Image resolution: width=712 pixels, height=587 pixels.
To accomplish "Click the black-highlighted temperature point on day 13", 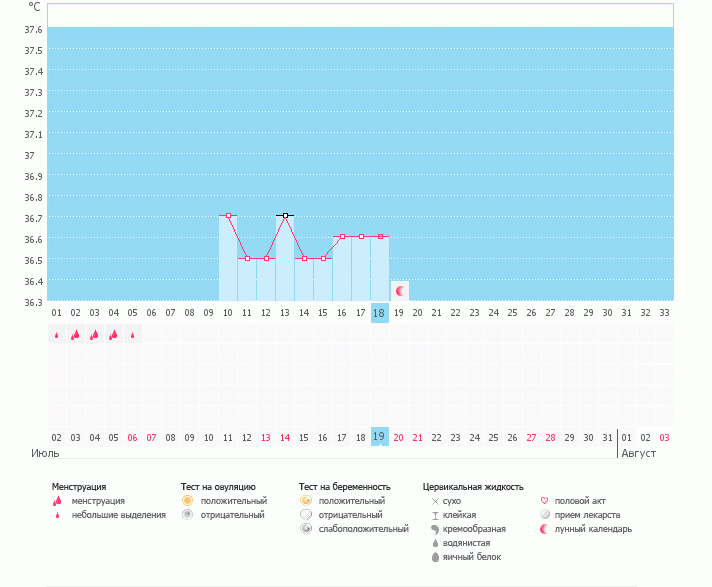I will click(x=285, y=215).
